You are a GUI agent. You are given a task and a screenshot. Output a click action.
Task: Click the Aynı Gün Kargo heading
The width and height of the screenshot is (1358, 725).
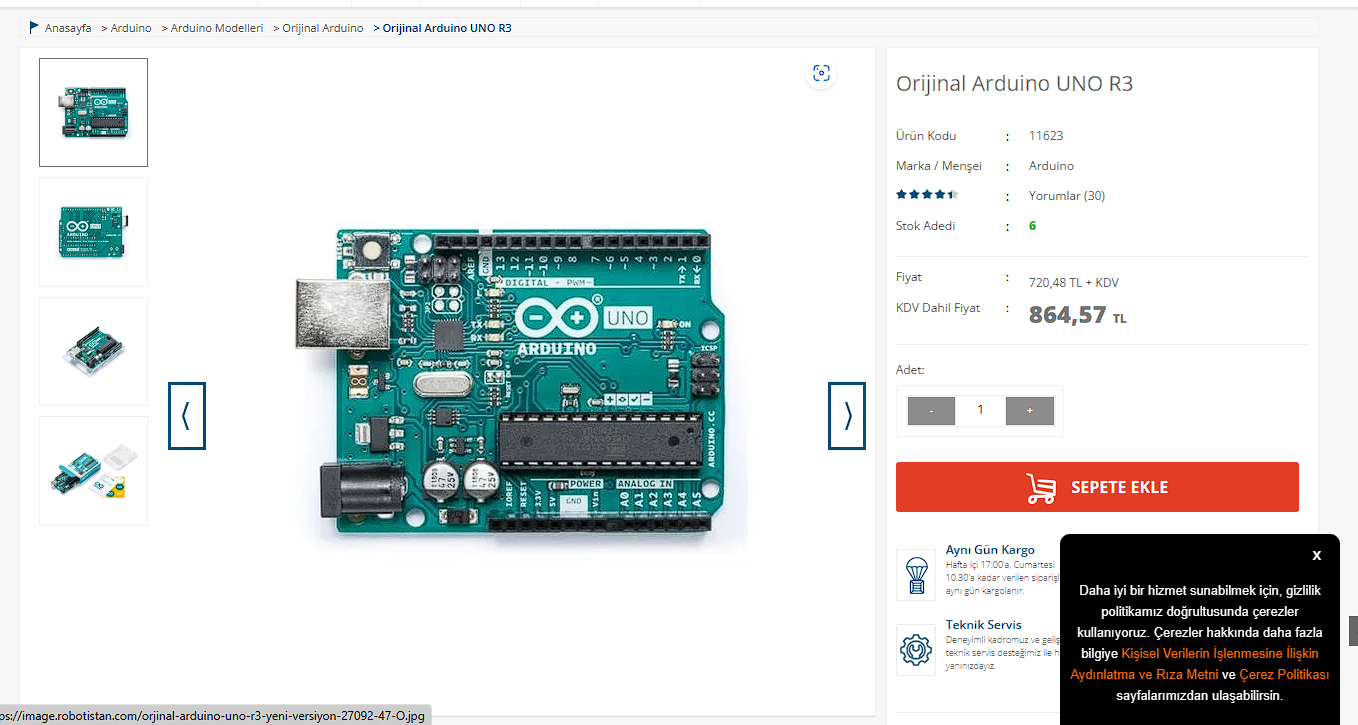990,550
